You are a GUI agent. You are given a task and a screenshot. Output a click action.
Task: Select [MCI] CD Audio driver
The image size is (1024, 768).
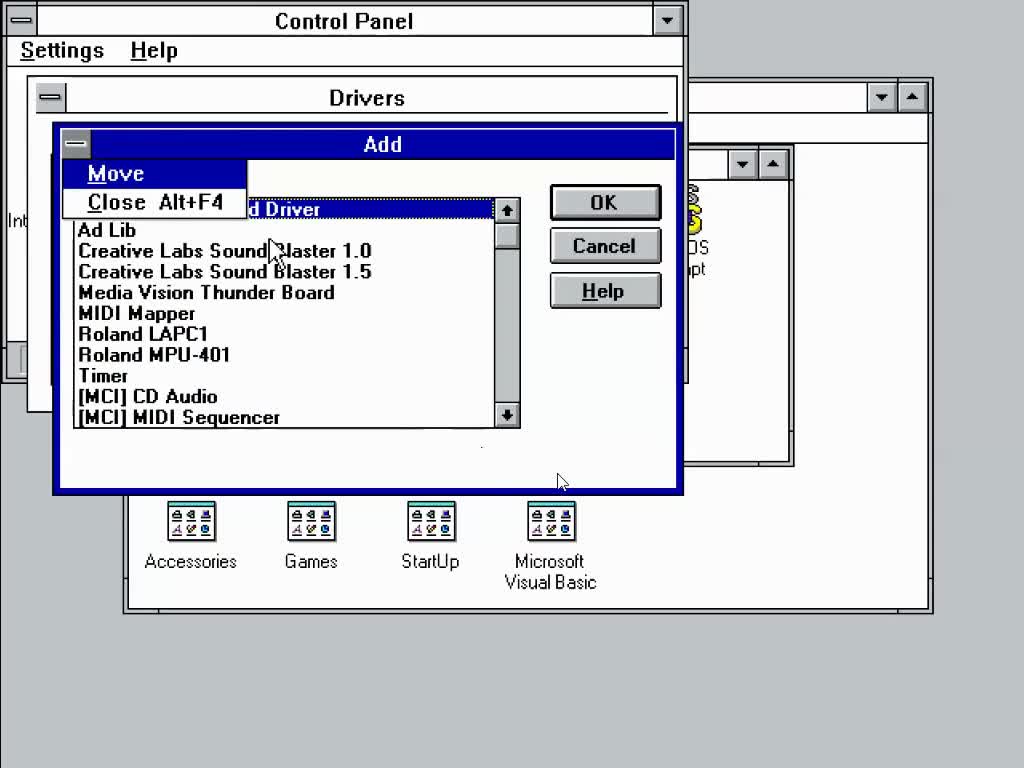tap(285, 397)
